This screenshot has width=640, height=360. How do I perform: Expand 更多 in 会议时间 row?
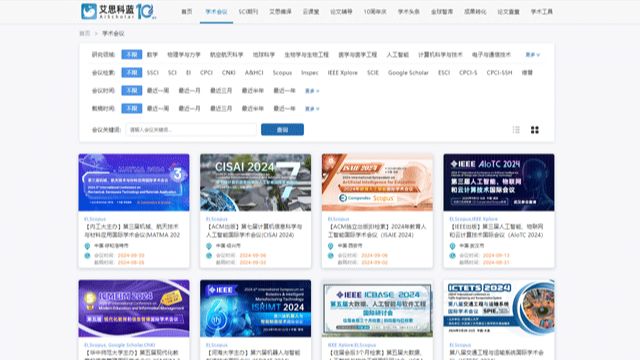point(312,91)
